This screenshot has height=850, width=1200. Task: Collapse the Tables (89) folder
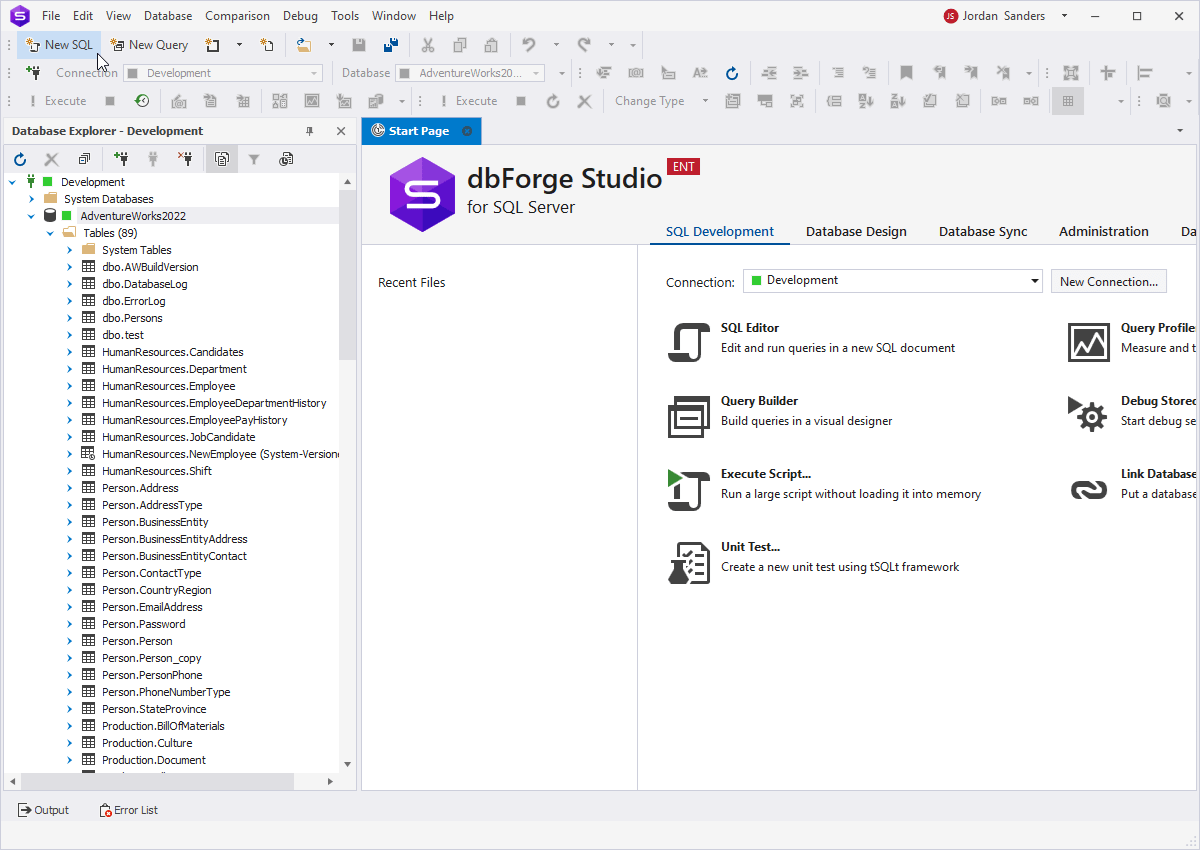[x=50, y=233]
